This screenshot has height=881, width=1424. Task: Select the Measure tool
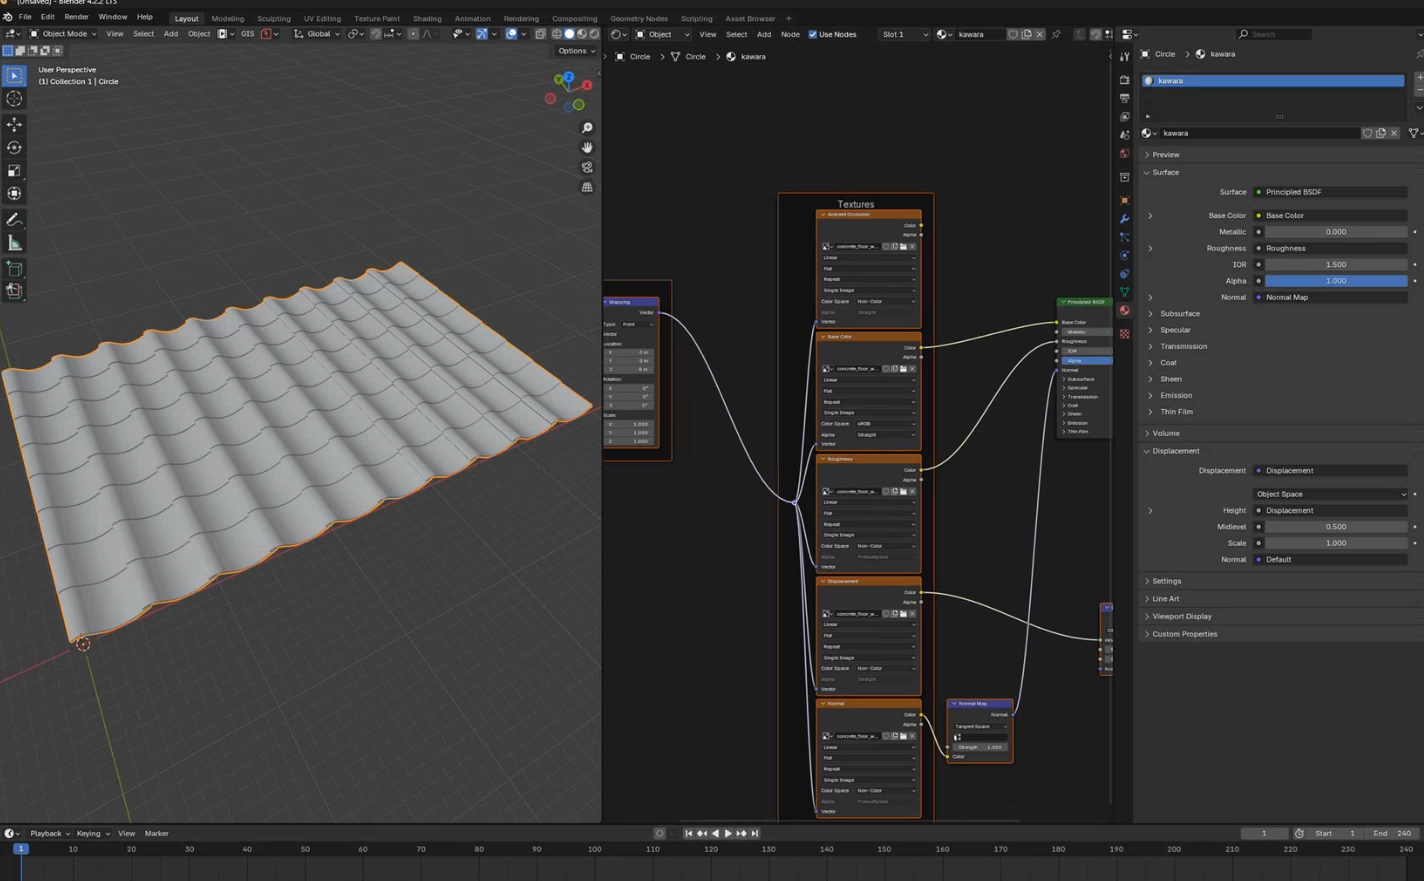point(14,243)
